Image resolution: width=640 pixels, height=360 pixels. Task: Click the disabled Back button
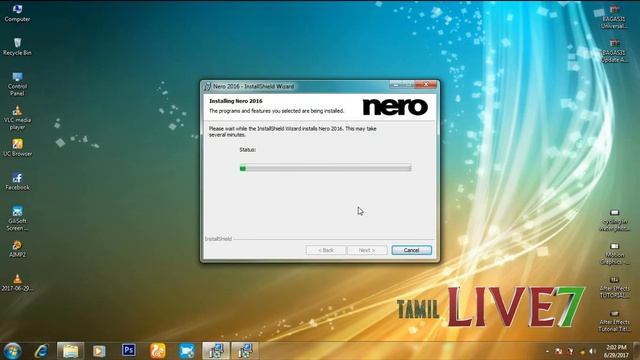pos(326,250)
